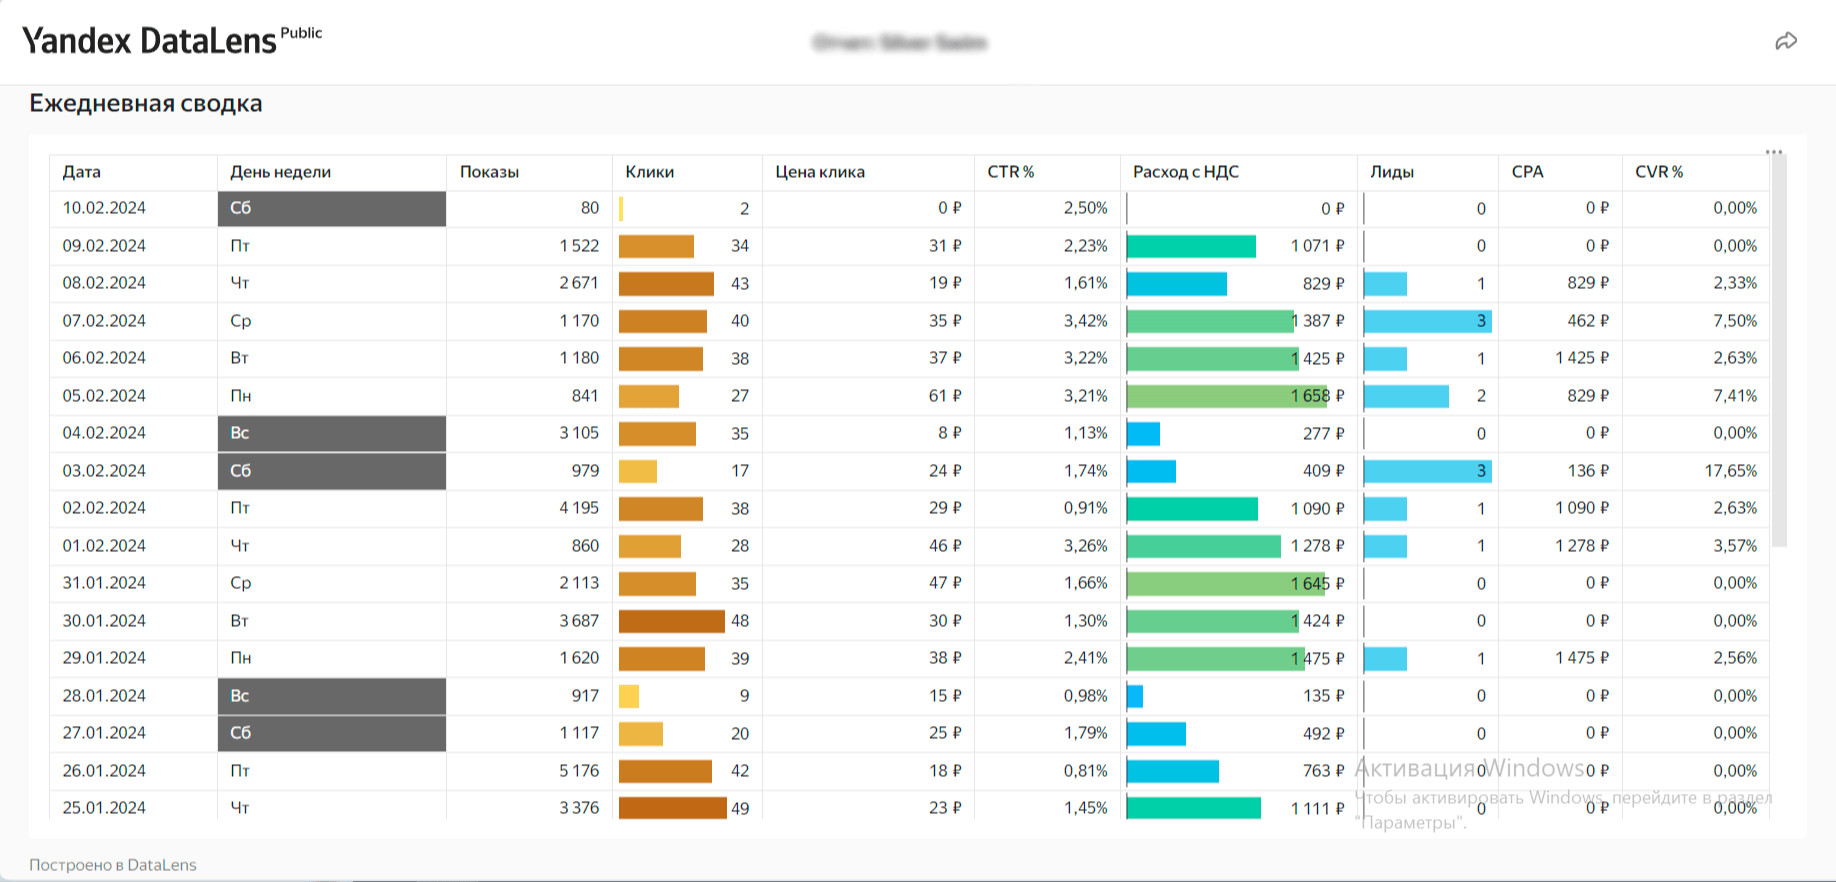Click the CTR % column header
Image resolution: width=1836 pixels, height=882 pixels.
[x=1011, y=172]
